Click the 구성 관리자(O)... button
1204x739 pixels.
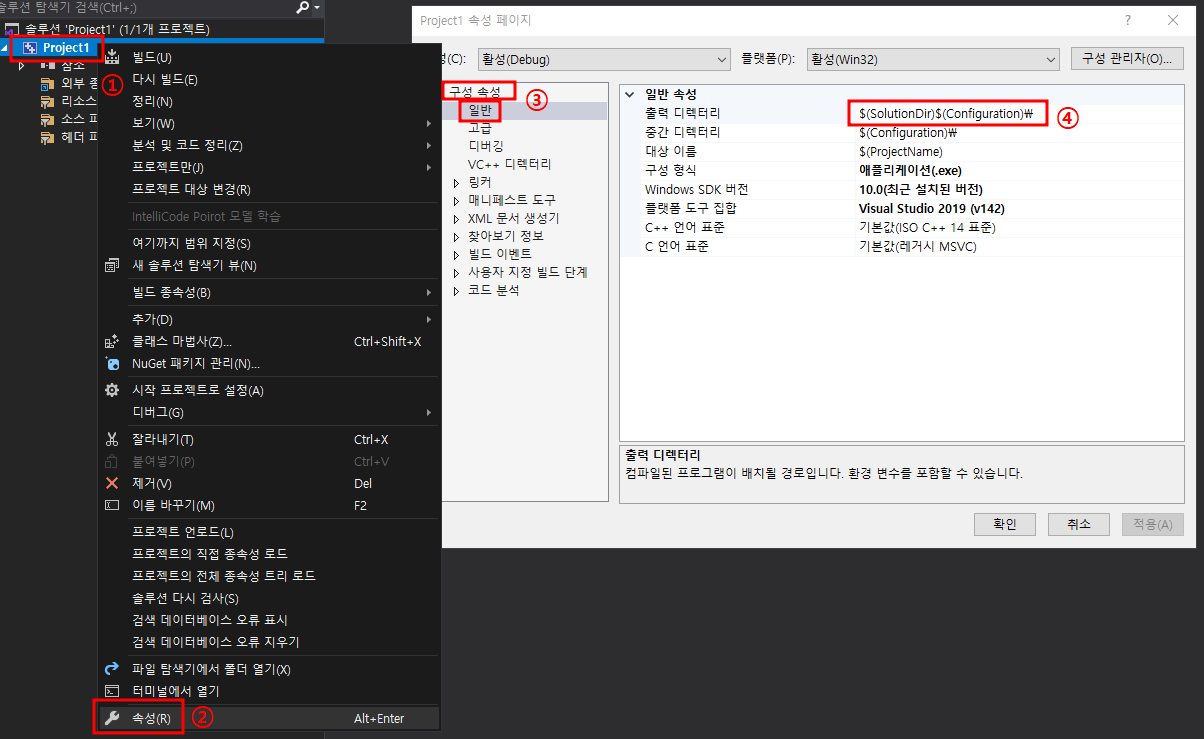pyautogui.click(x=1127, y=59)
